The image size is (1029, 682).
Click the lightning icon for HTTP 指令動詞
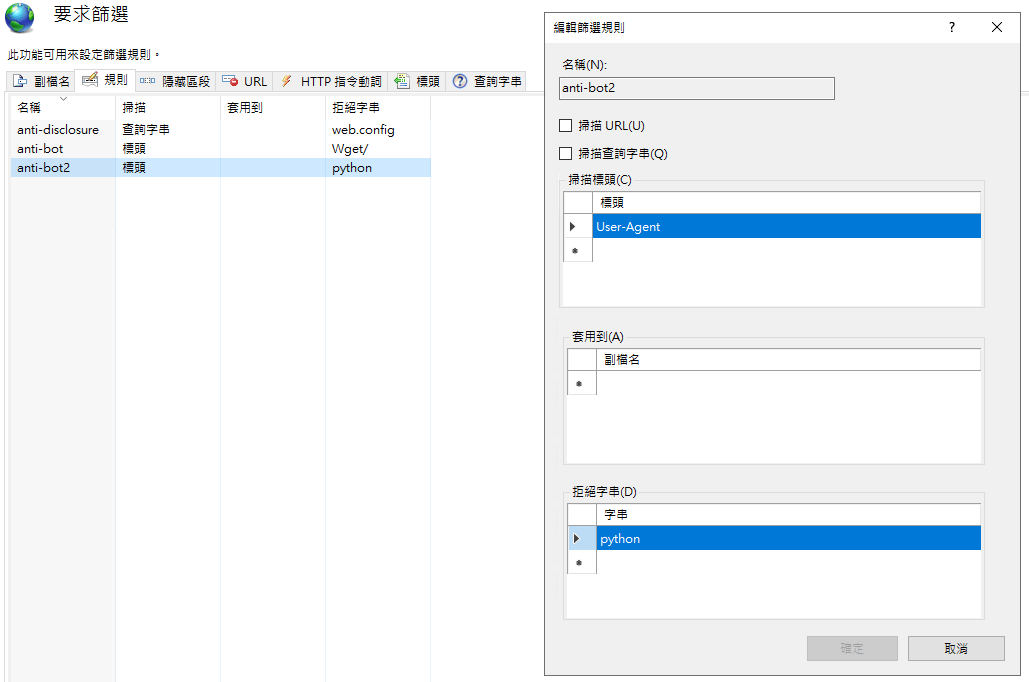[x=286, y=82]
